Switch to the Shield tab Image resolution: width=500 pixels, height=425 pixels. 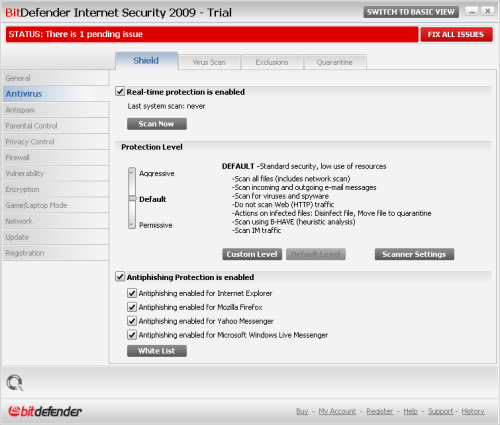tap(146, 61)
